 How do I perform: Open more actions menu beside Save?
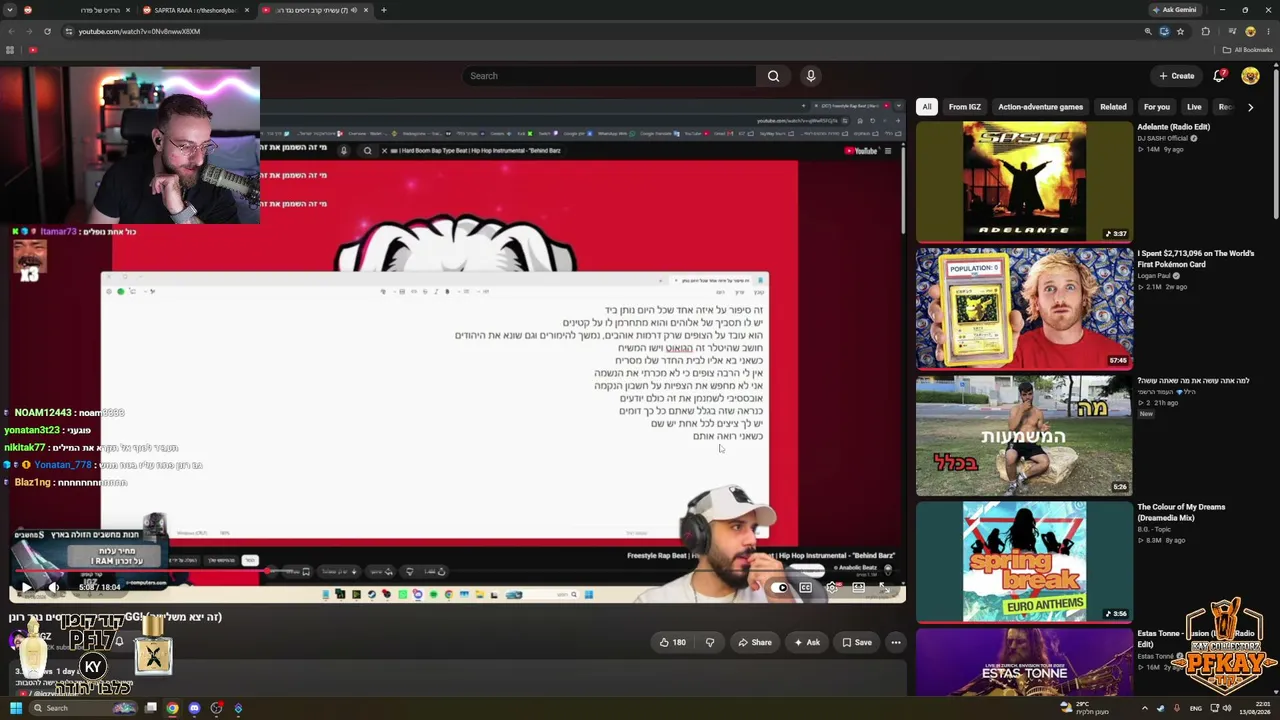(896, 642)
